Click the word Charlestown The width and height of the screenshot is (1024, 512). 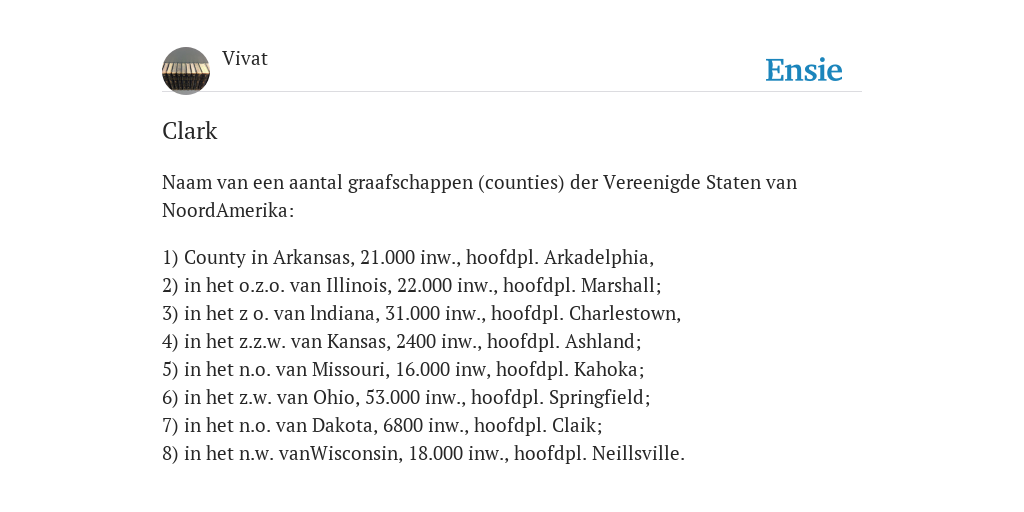point(623,313)
